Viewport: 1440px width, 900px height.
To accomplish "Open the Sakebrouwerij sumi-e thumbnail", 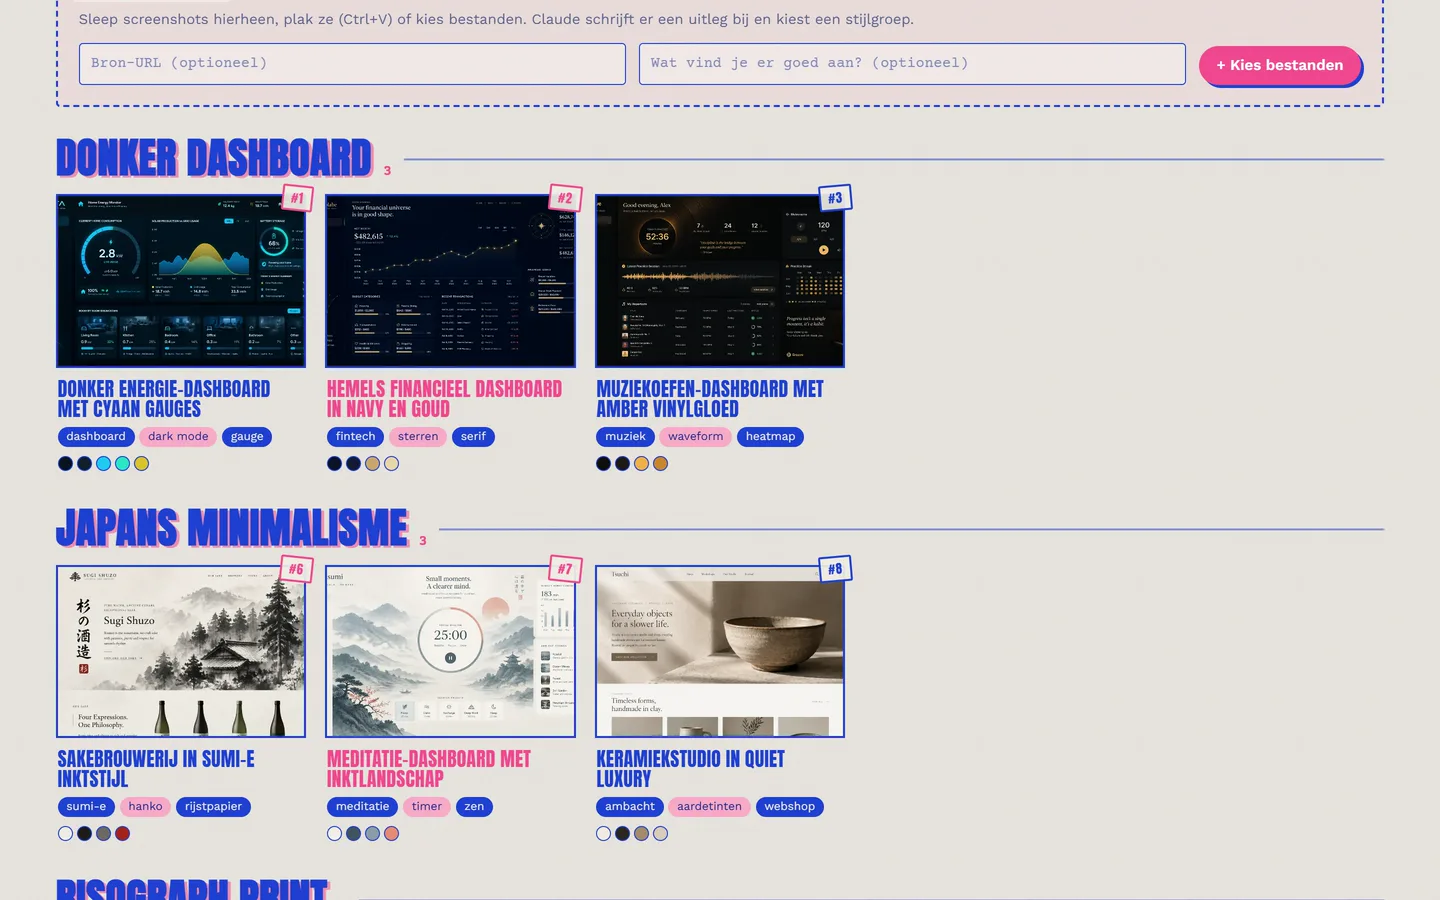I will pos(181,651).
